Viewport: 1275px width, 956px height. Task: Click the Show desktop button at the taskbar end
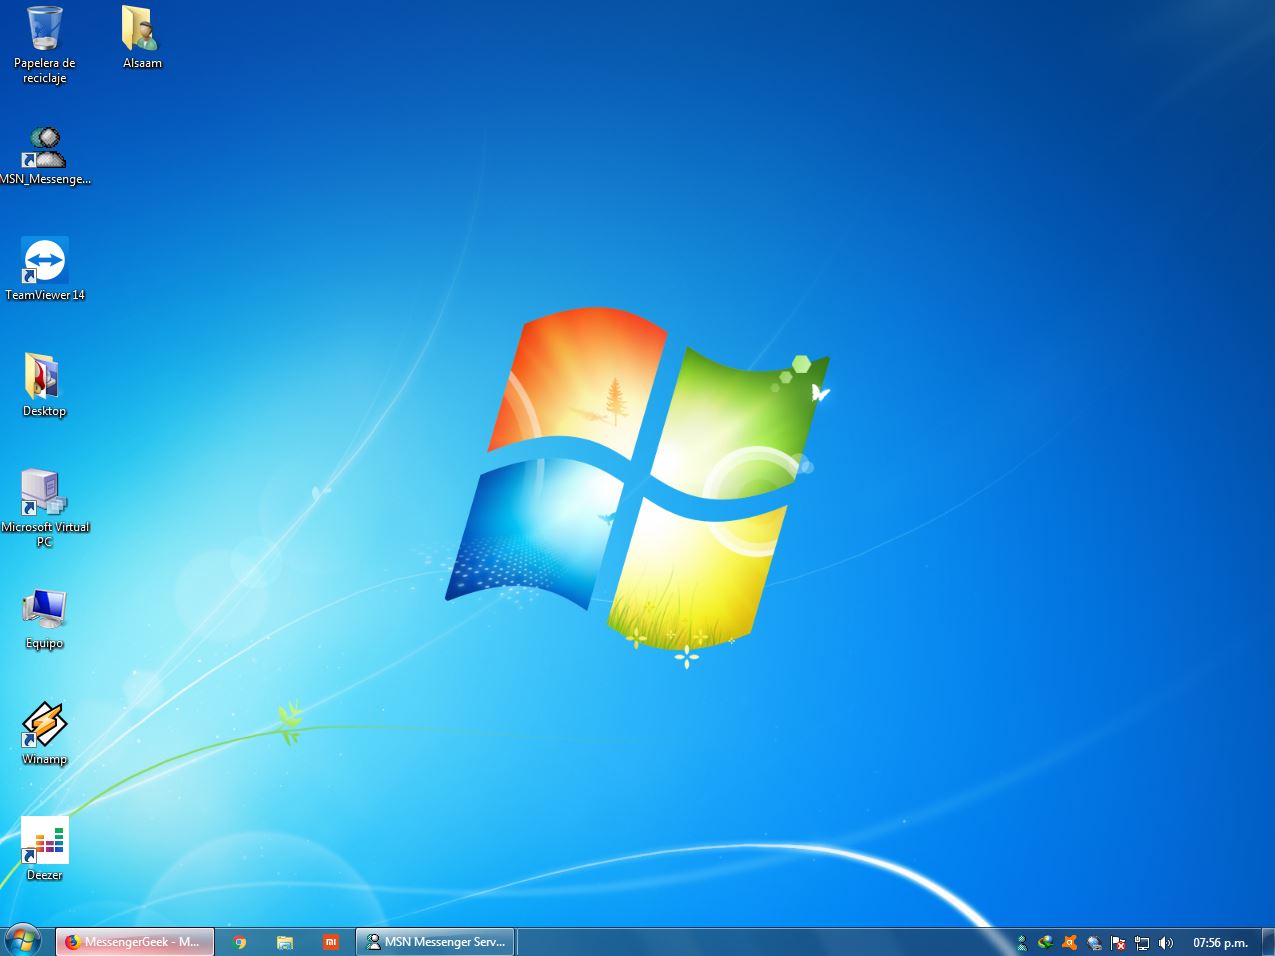coord(1267,942)
